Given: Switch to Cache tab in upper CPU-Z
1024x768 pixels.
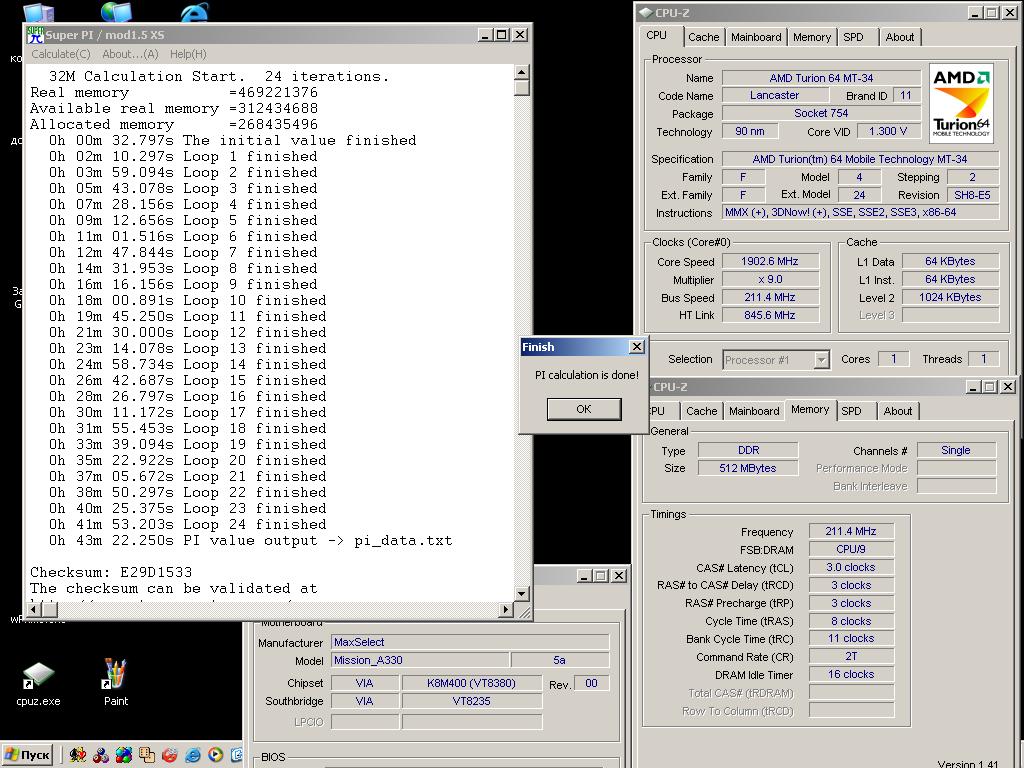Looking at the screenshot, I should (703, 37).
